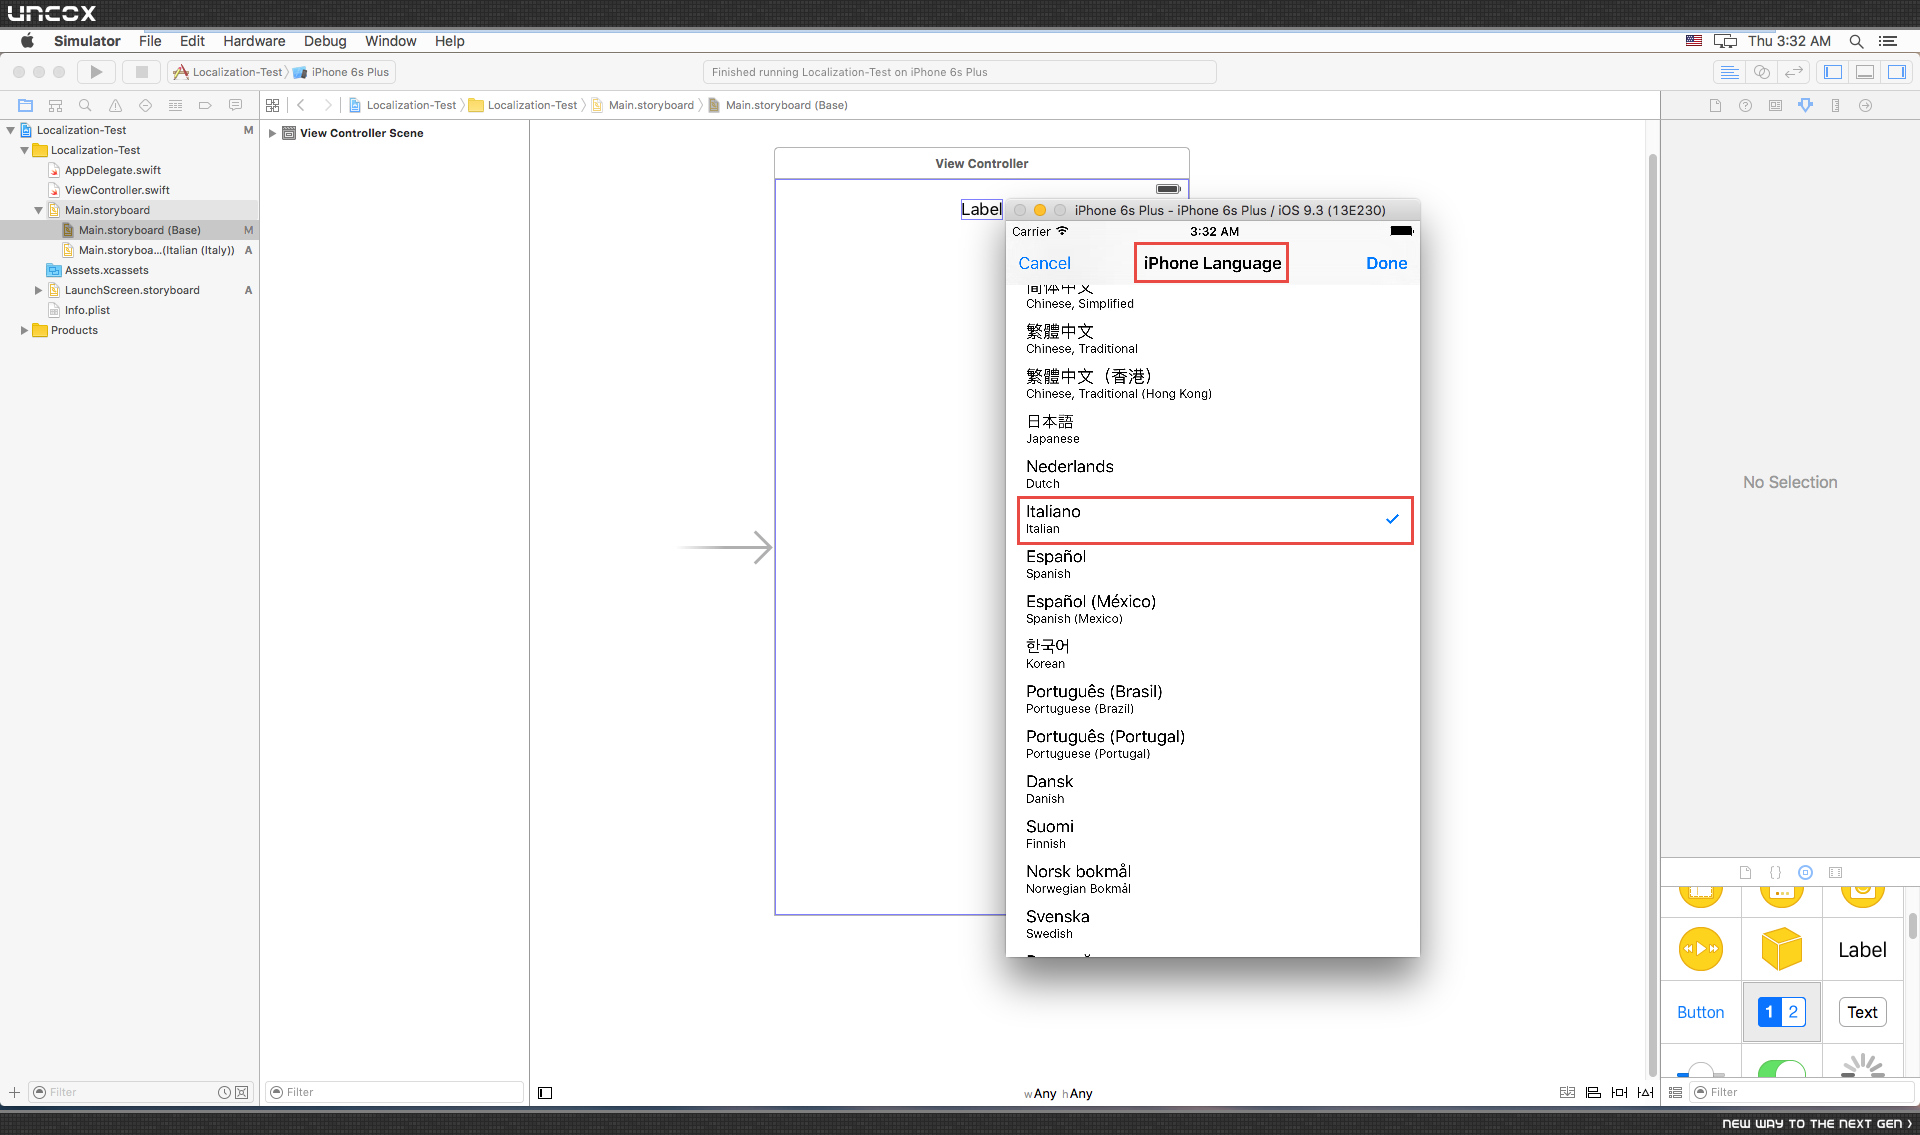Viewport: 1920px width, 1135px height.
Task: Open the Edit menu
Action: [192, 41]
